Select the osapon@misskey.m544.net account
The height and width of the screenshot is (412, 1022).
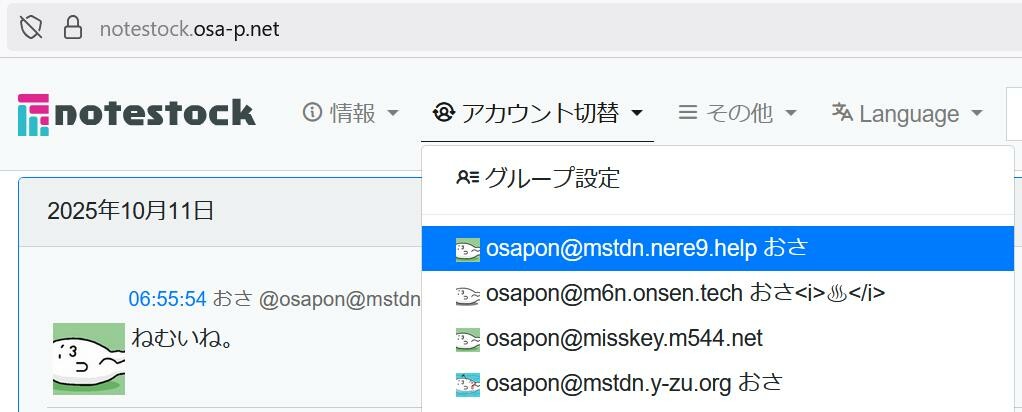click(624, 339)
